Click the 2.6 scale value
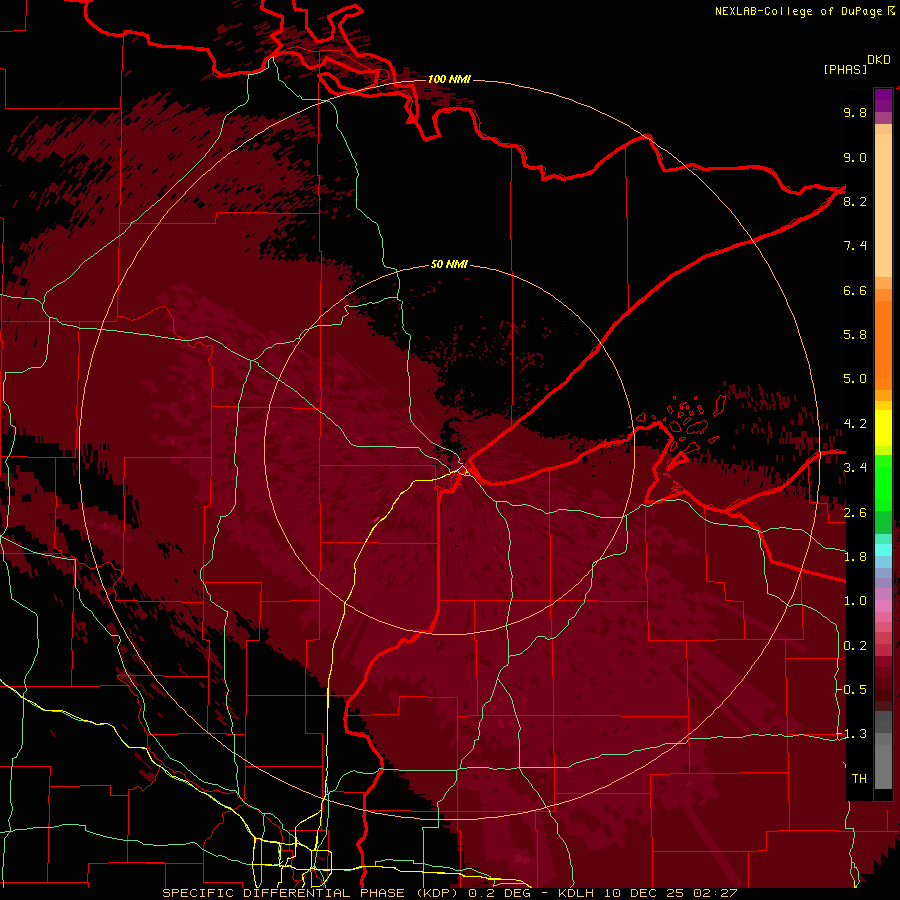 [x=855, y=513]
